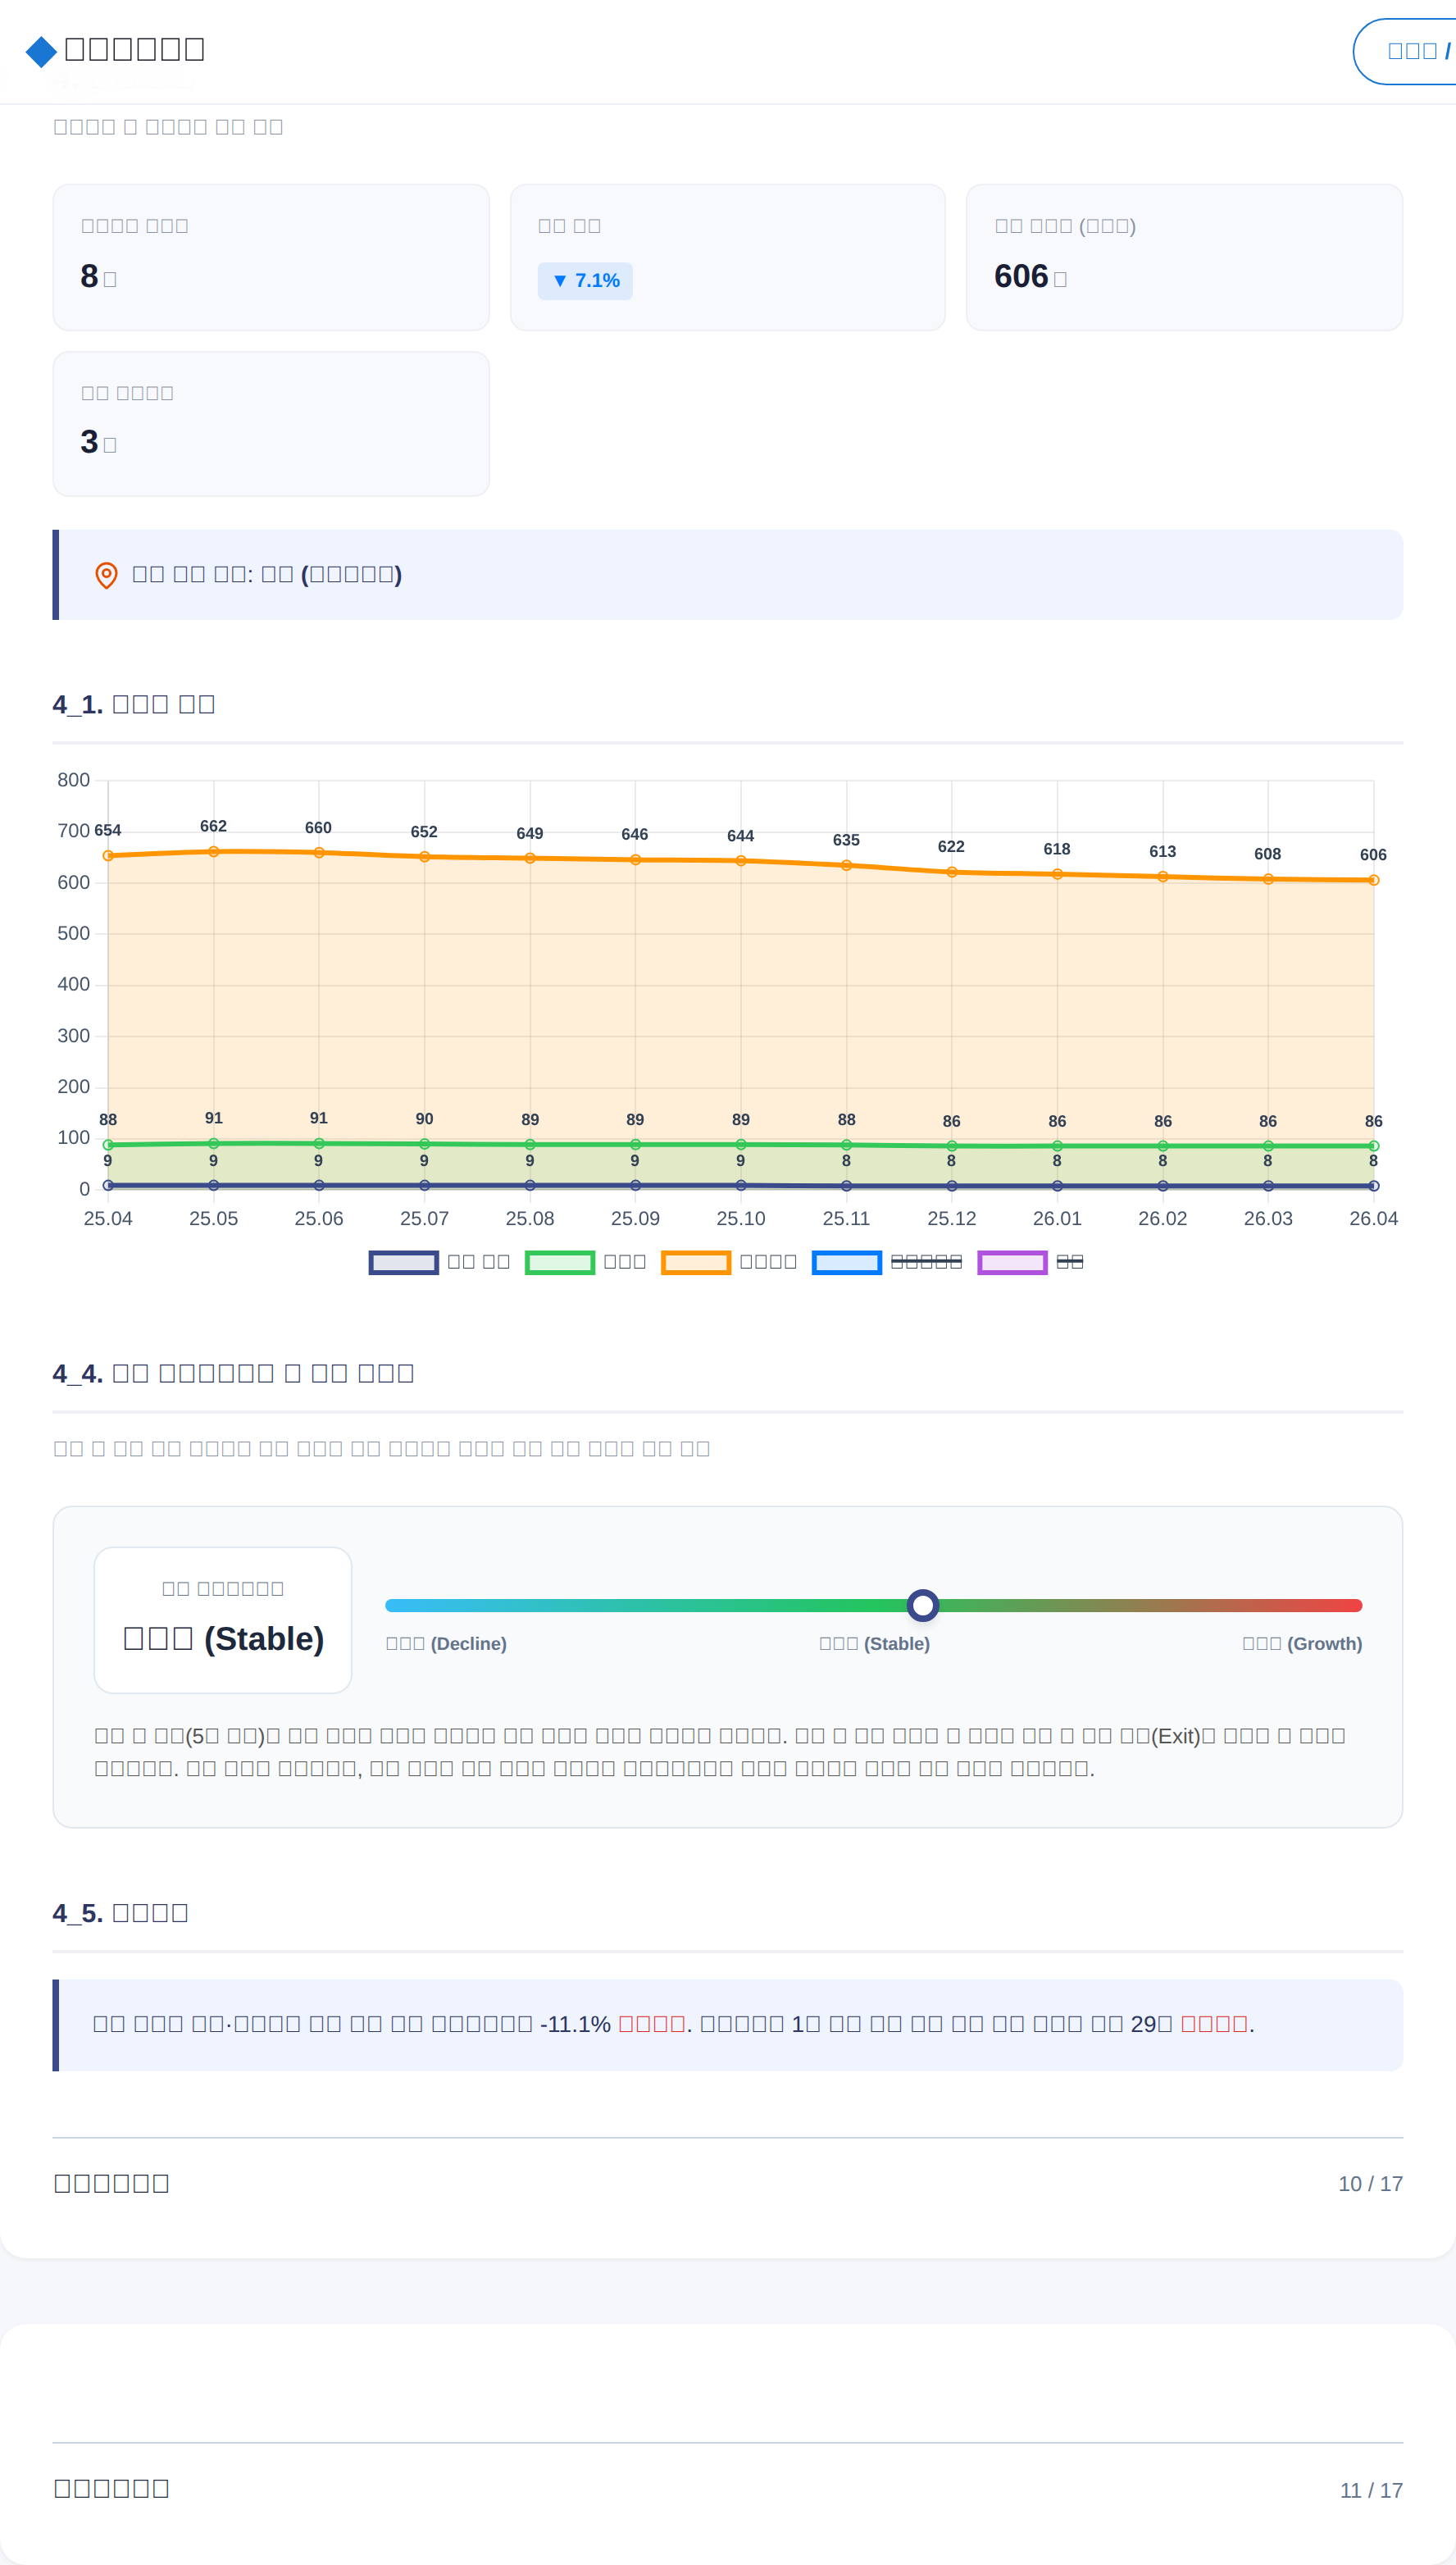The height and width of the screenshot is (2565, 1456).
Task: Click the outlined button at top right
Action: coord(1405,51)
